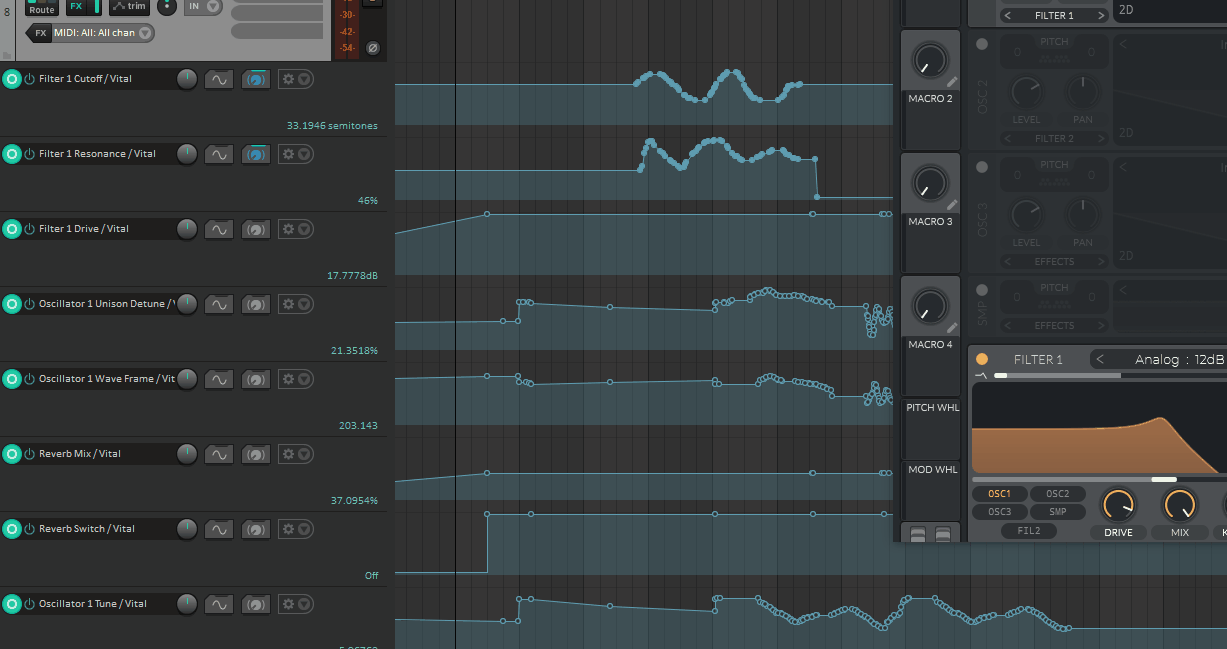The width and height of the screenshot is (1227, 649).
Task: Bypass the Filter 1 Resonance envelope
Action: pyautogui.click(x=29, y=154)
